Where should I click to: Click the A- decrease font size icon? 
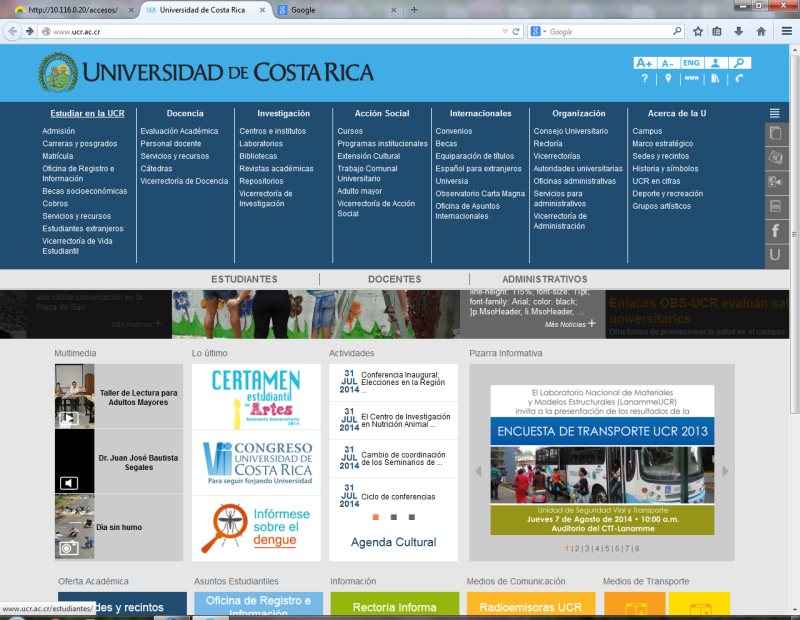[x=667, y=63]
